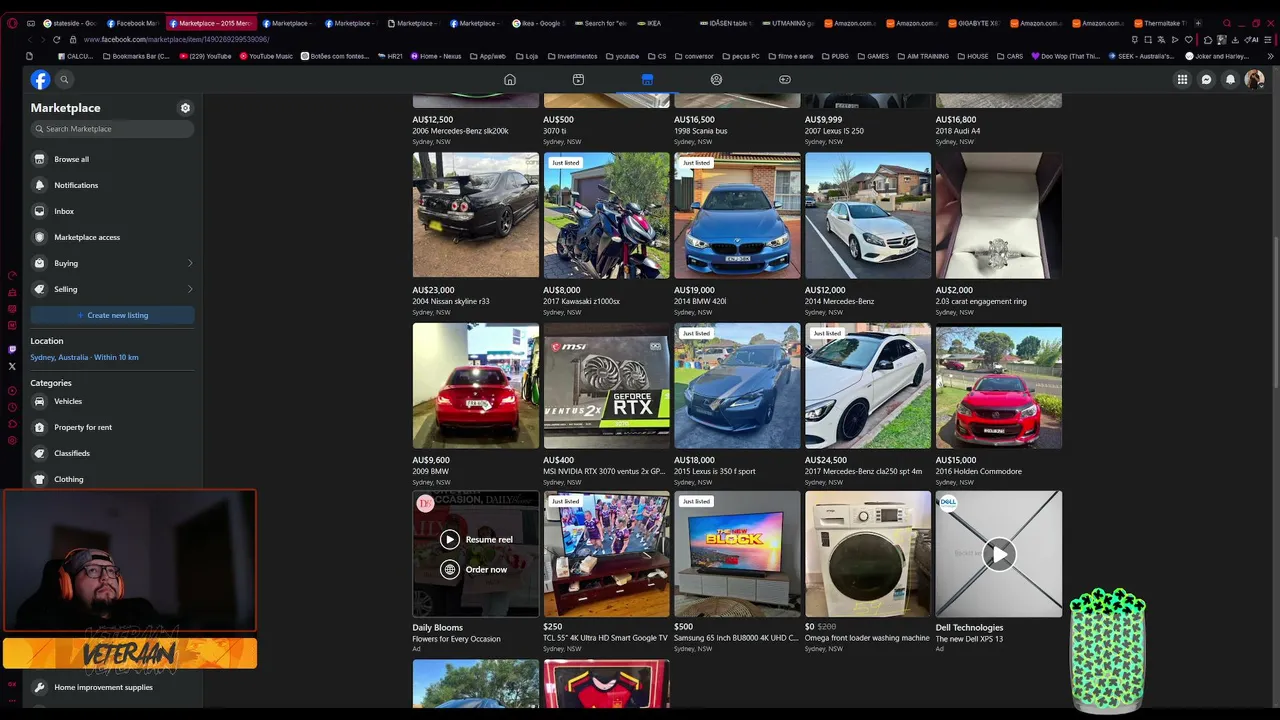Open X from the Opera sidebar
The width and height of the screenshot is (1280, 720).
tap(12, 366)
